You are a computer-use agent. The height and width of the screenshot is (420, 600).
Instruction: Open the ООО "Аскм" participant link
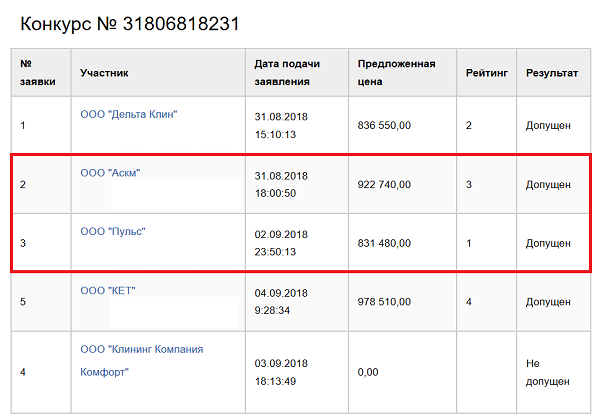point(110,172)
